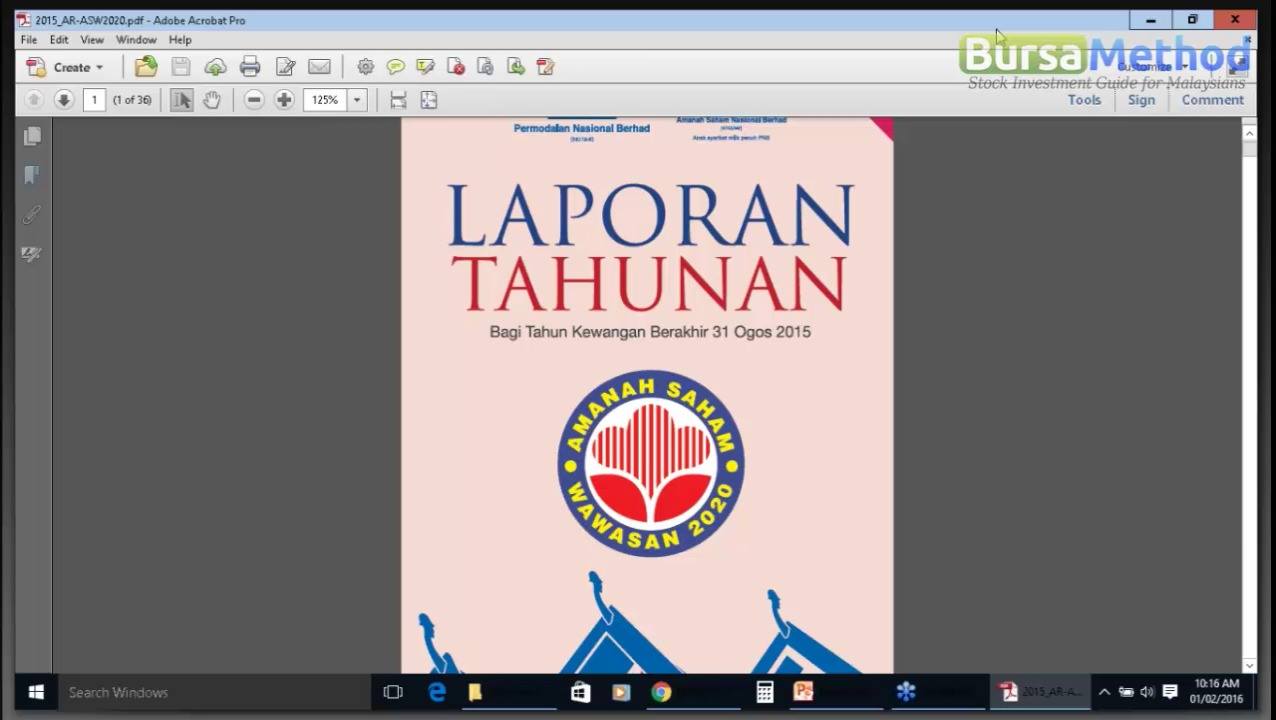1276x720 pixels.
Task: Open the Sign pane
Action: point(1141,100)
